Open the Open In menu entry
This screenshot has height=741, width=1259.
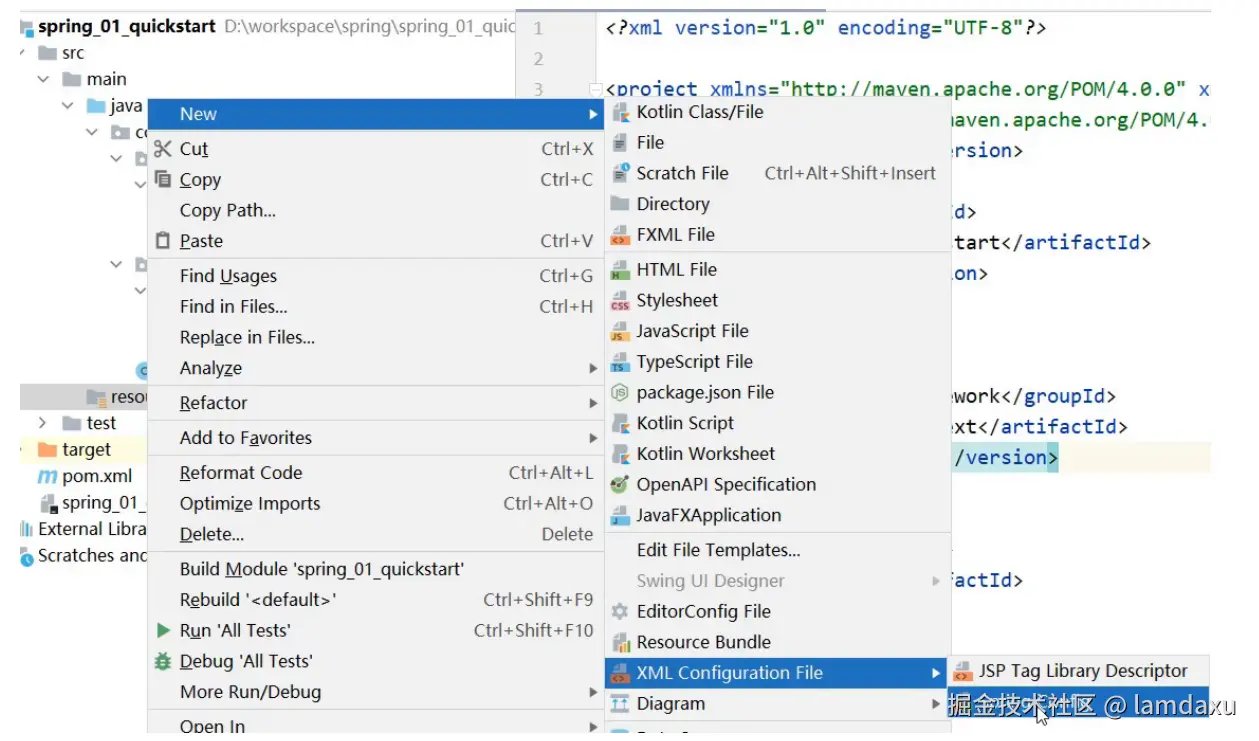[x=376, y=725]
